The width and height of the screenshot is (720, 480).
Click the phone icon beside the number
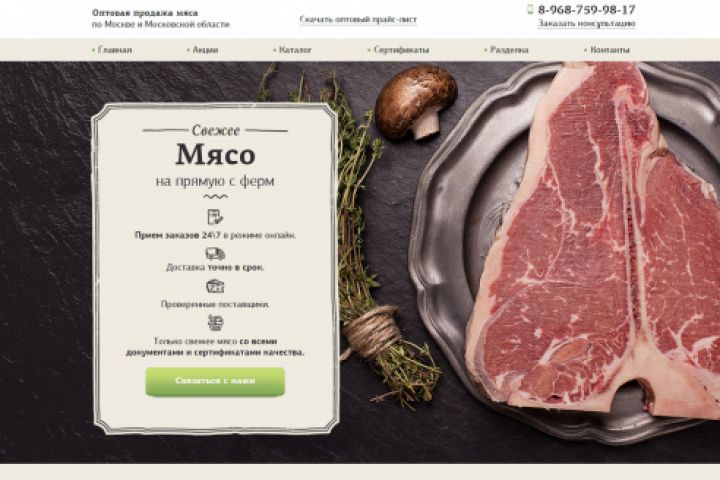click(530, 9)
